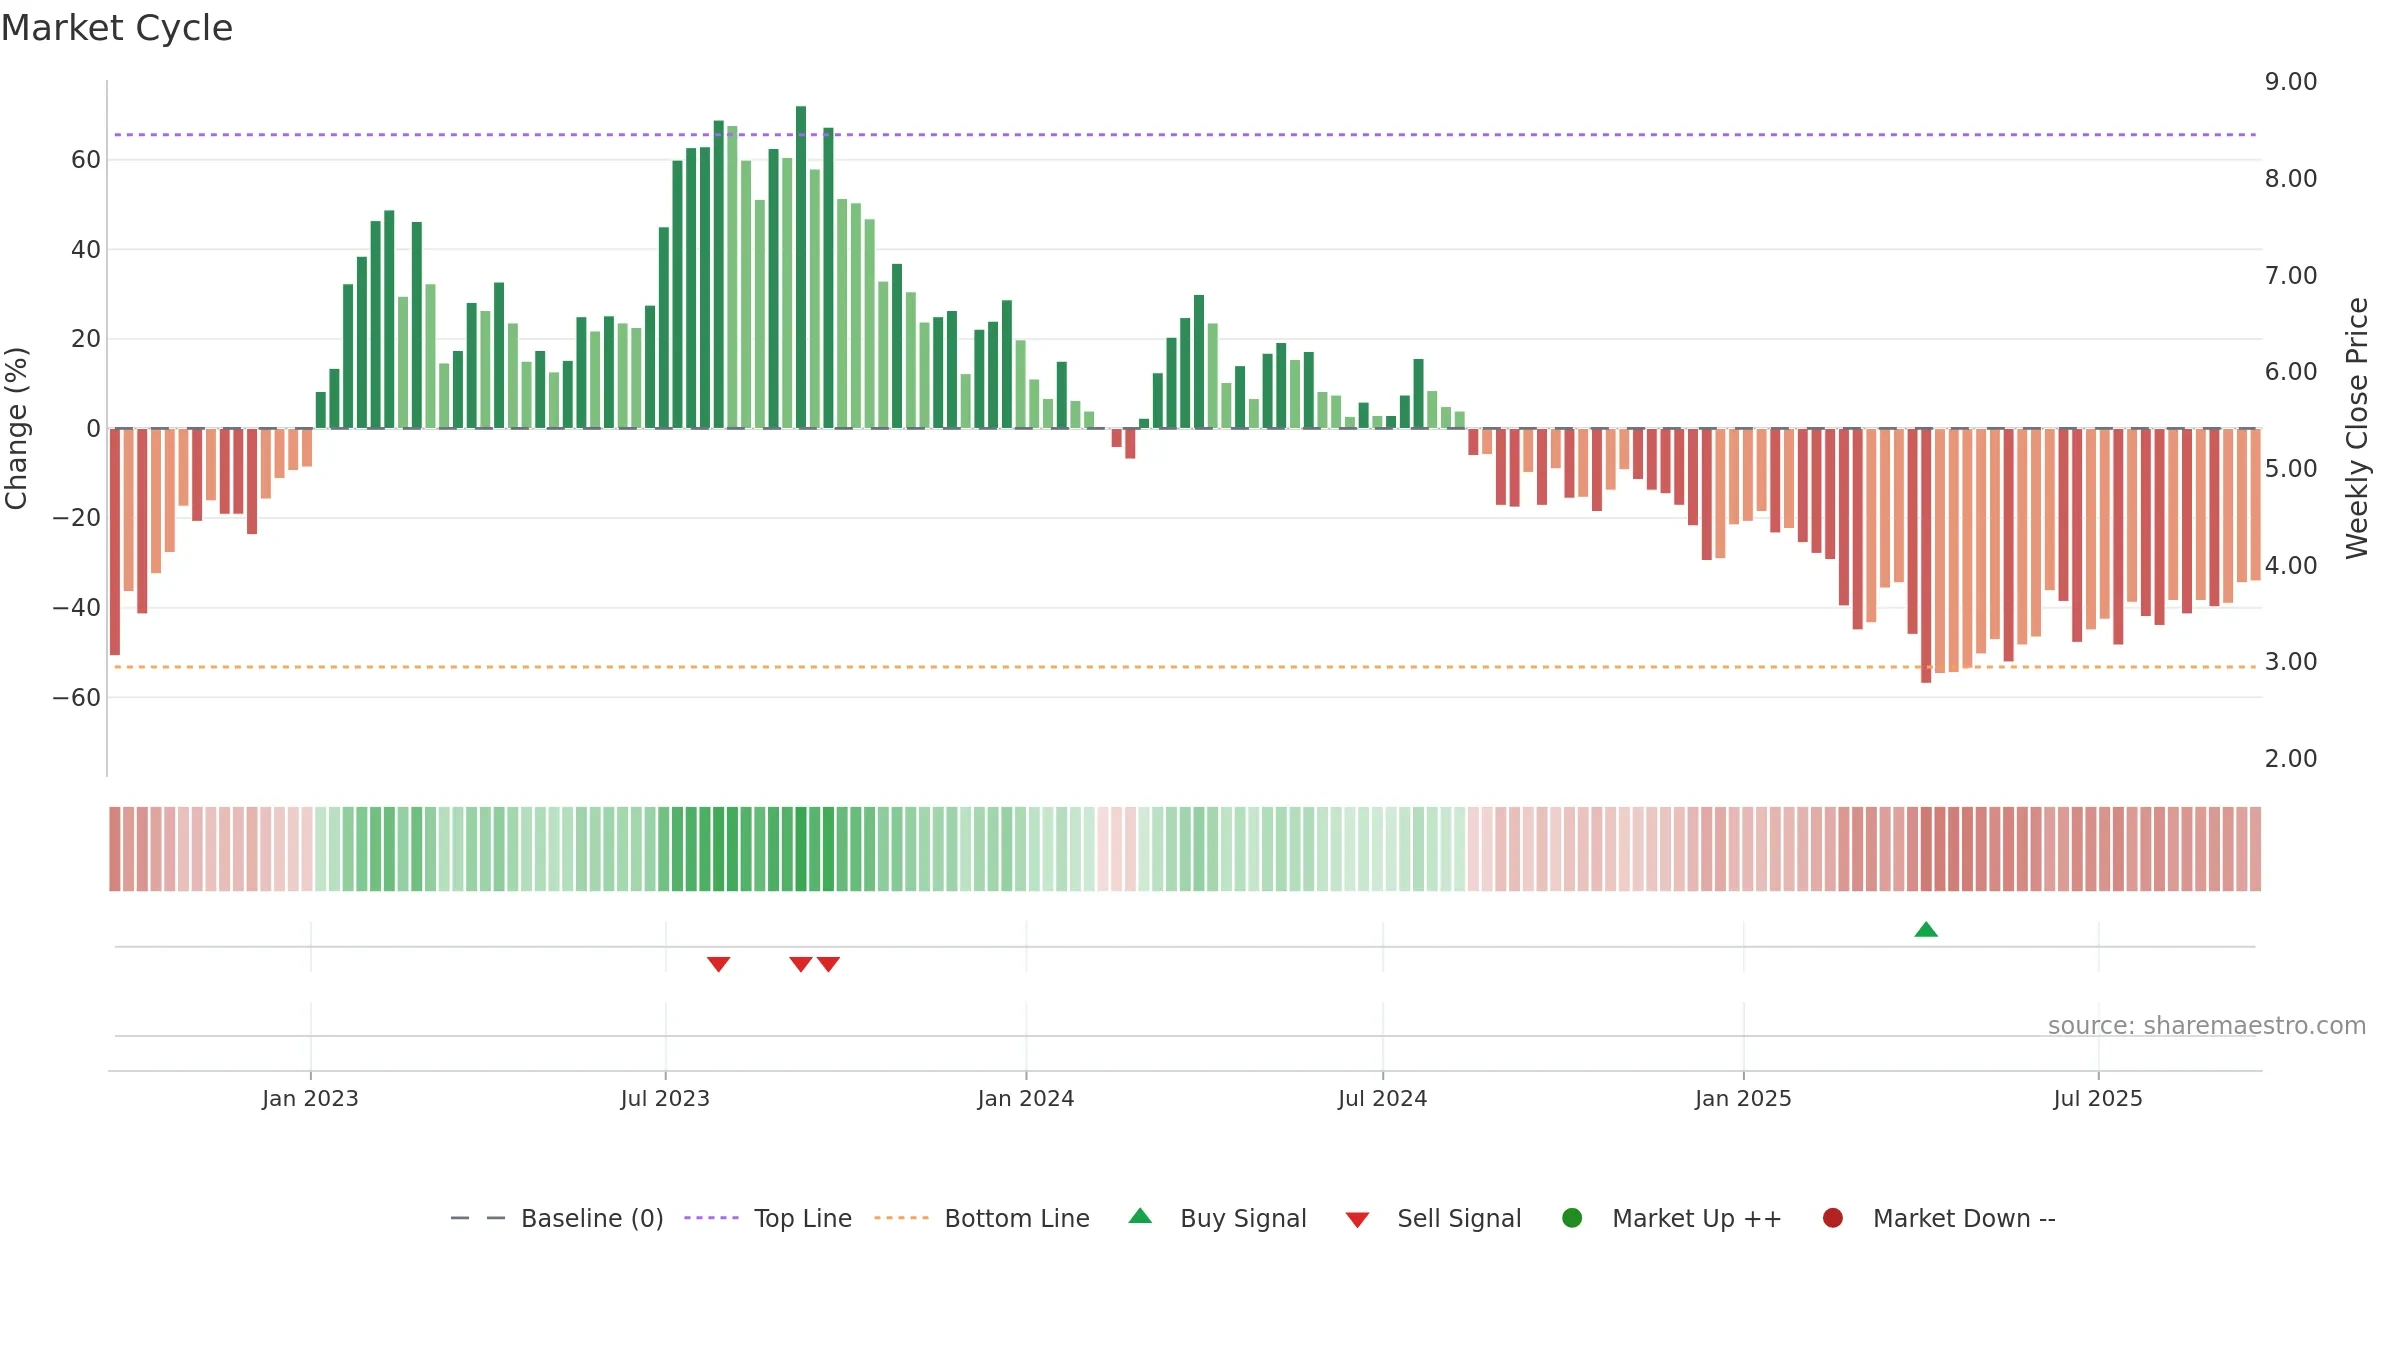Click the −20 tick on Change axis
The height and width of the screenshot is (1350, 2400).
pos(77,518)
